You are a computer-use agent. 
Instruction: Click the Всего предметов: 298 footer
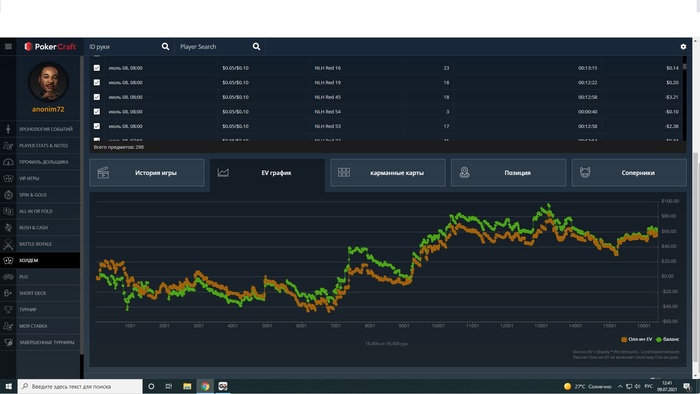(x=119, y=147)
